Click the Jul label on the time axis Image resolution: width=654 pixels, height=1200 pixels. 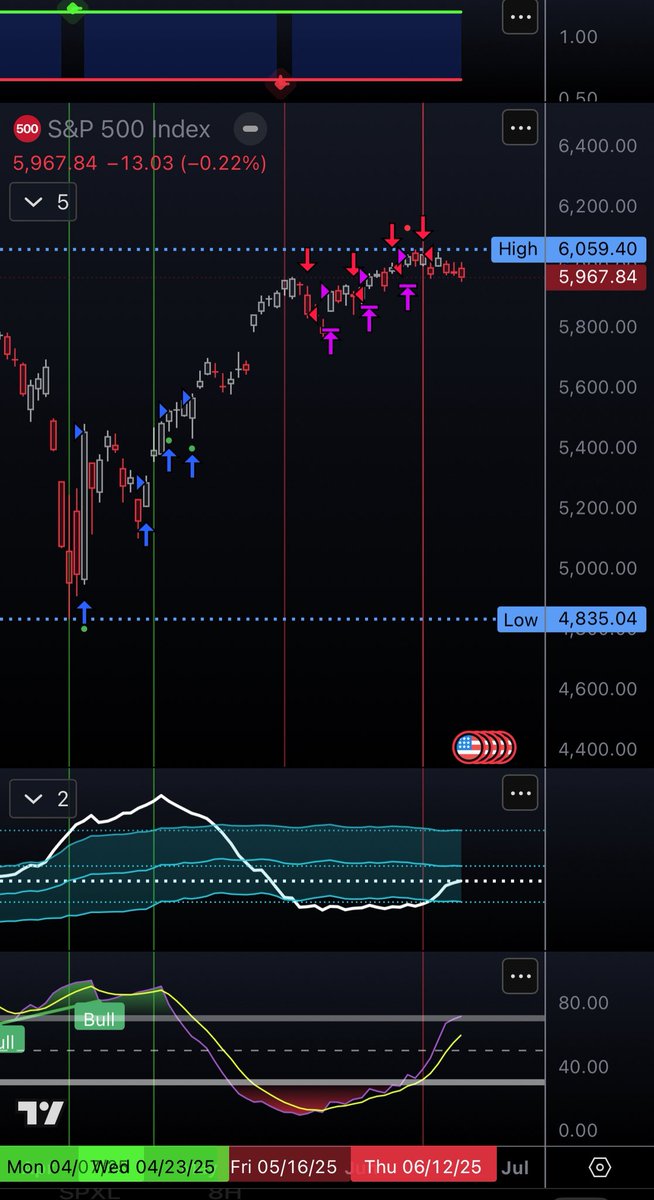pos(515,1167)
